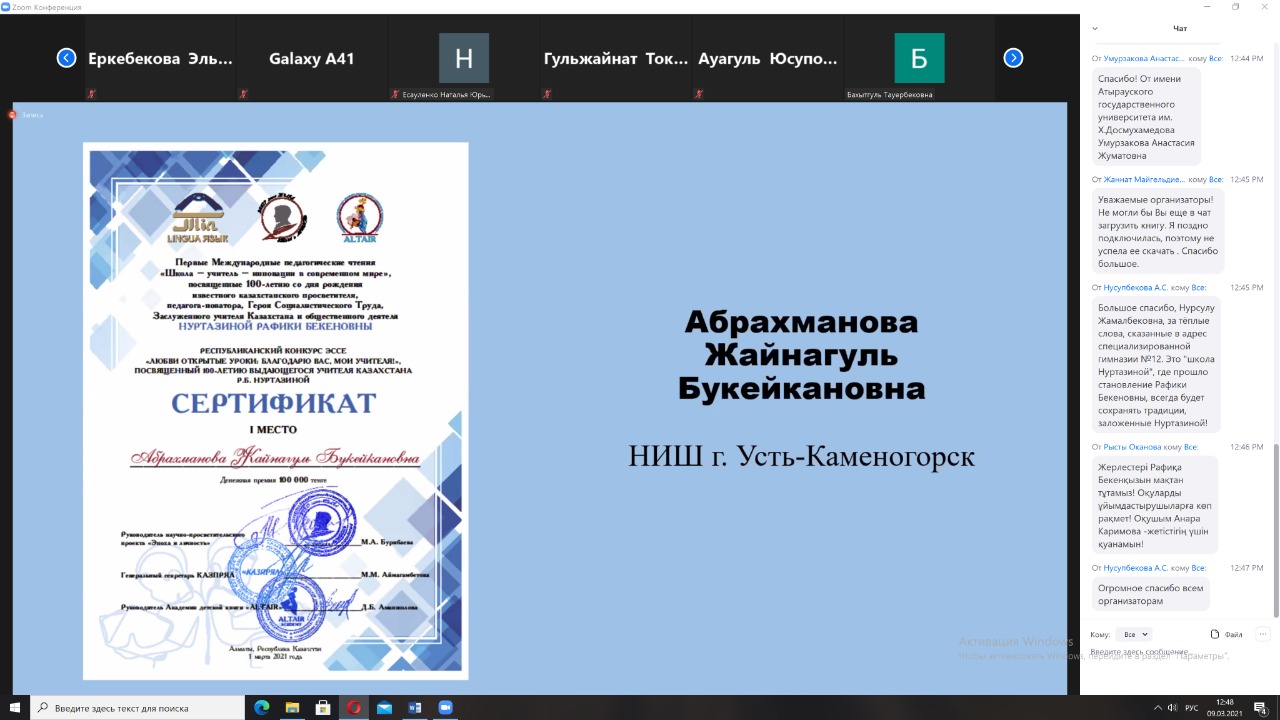The width and height of the screenshot is (1280, 720).
Task: Open Opera browser from the taskbar
Action: pyautogui.click(x=354, y=707)
